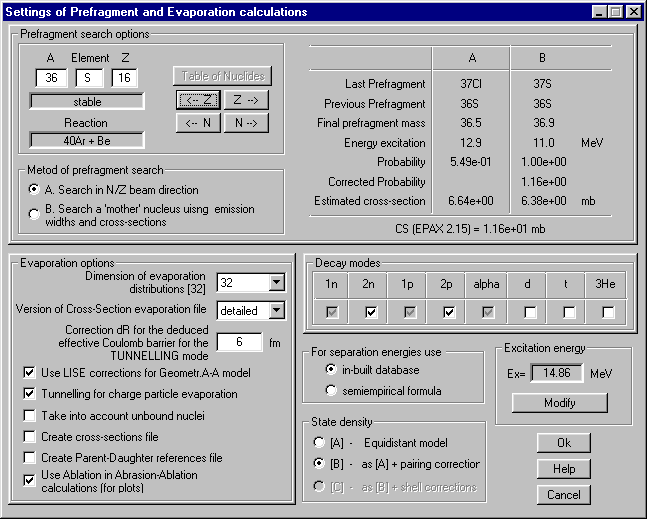Expand the Cross-Section evaporation file version dropdown
This screenshot has height=519, width=647.
276,311
